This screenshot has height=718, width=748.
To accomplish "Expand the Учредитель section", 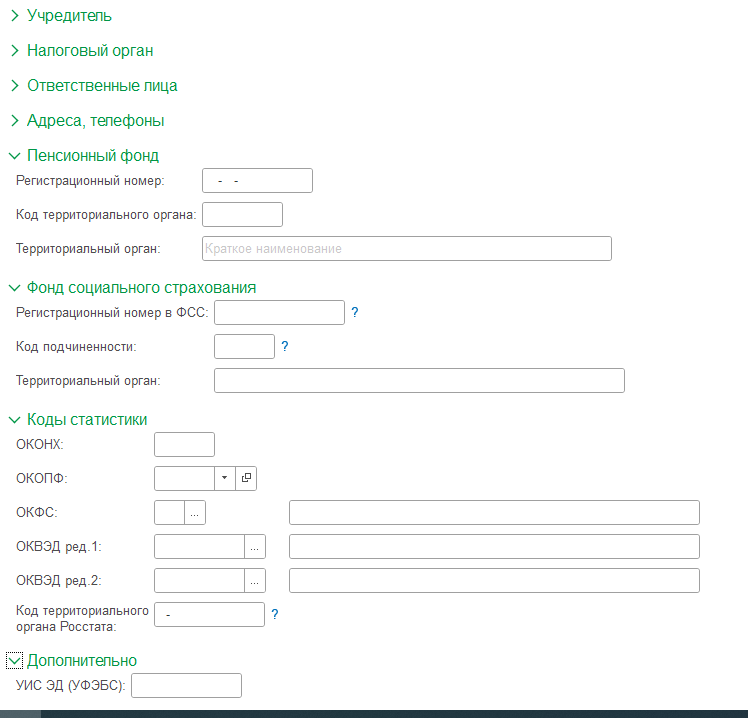I will click(15, 16).
